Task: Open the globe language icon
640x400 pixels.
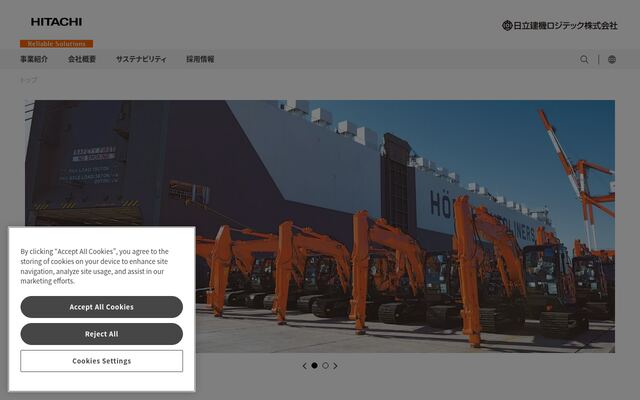Action: [612, 59]
